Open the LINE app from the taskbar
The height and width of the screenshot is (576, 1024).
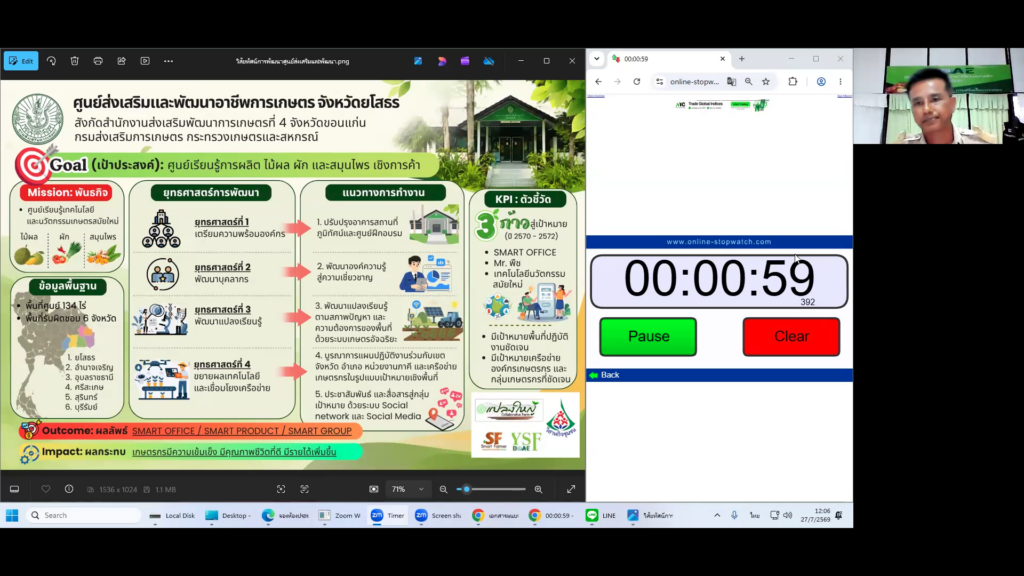(601, 515)
